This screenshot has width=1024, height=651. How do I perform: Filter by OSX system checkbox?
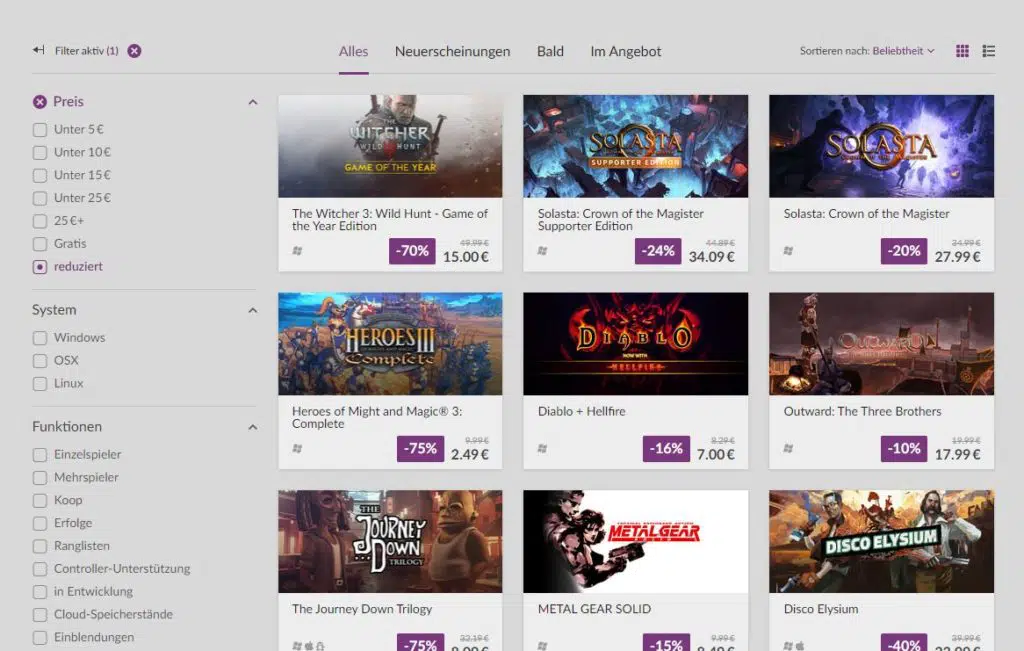(x=40, y=361)
